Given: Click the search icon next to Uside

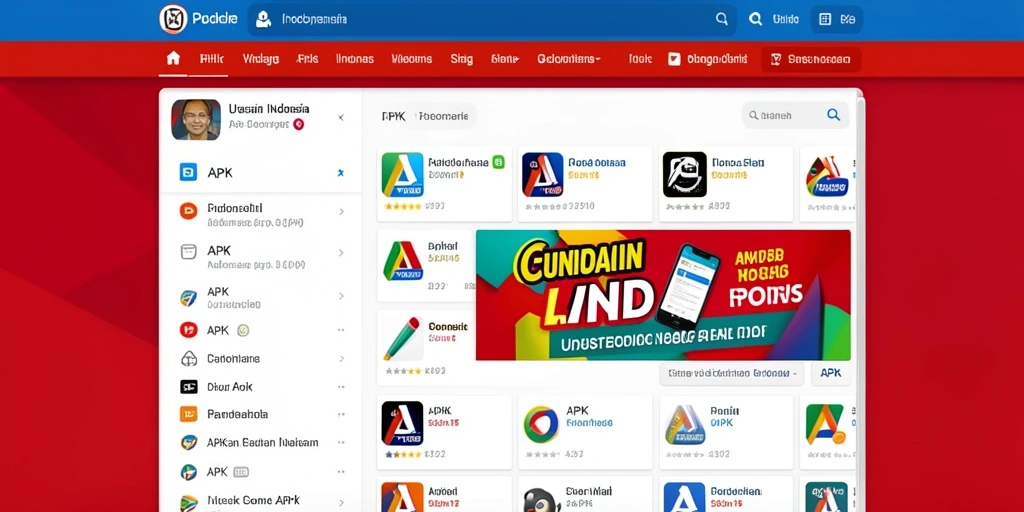Looking at the screenshot, I should (756, 19).
